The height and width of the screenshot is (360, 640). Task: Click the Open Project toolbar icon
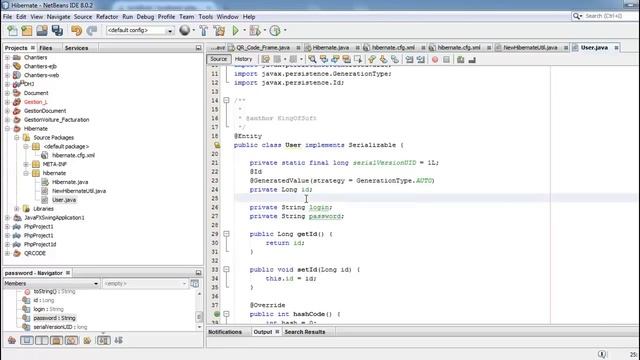coord(42,31)
